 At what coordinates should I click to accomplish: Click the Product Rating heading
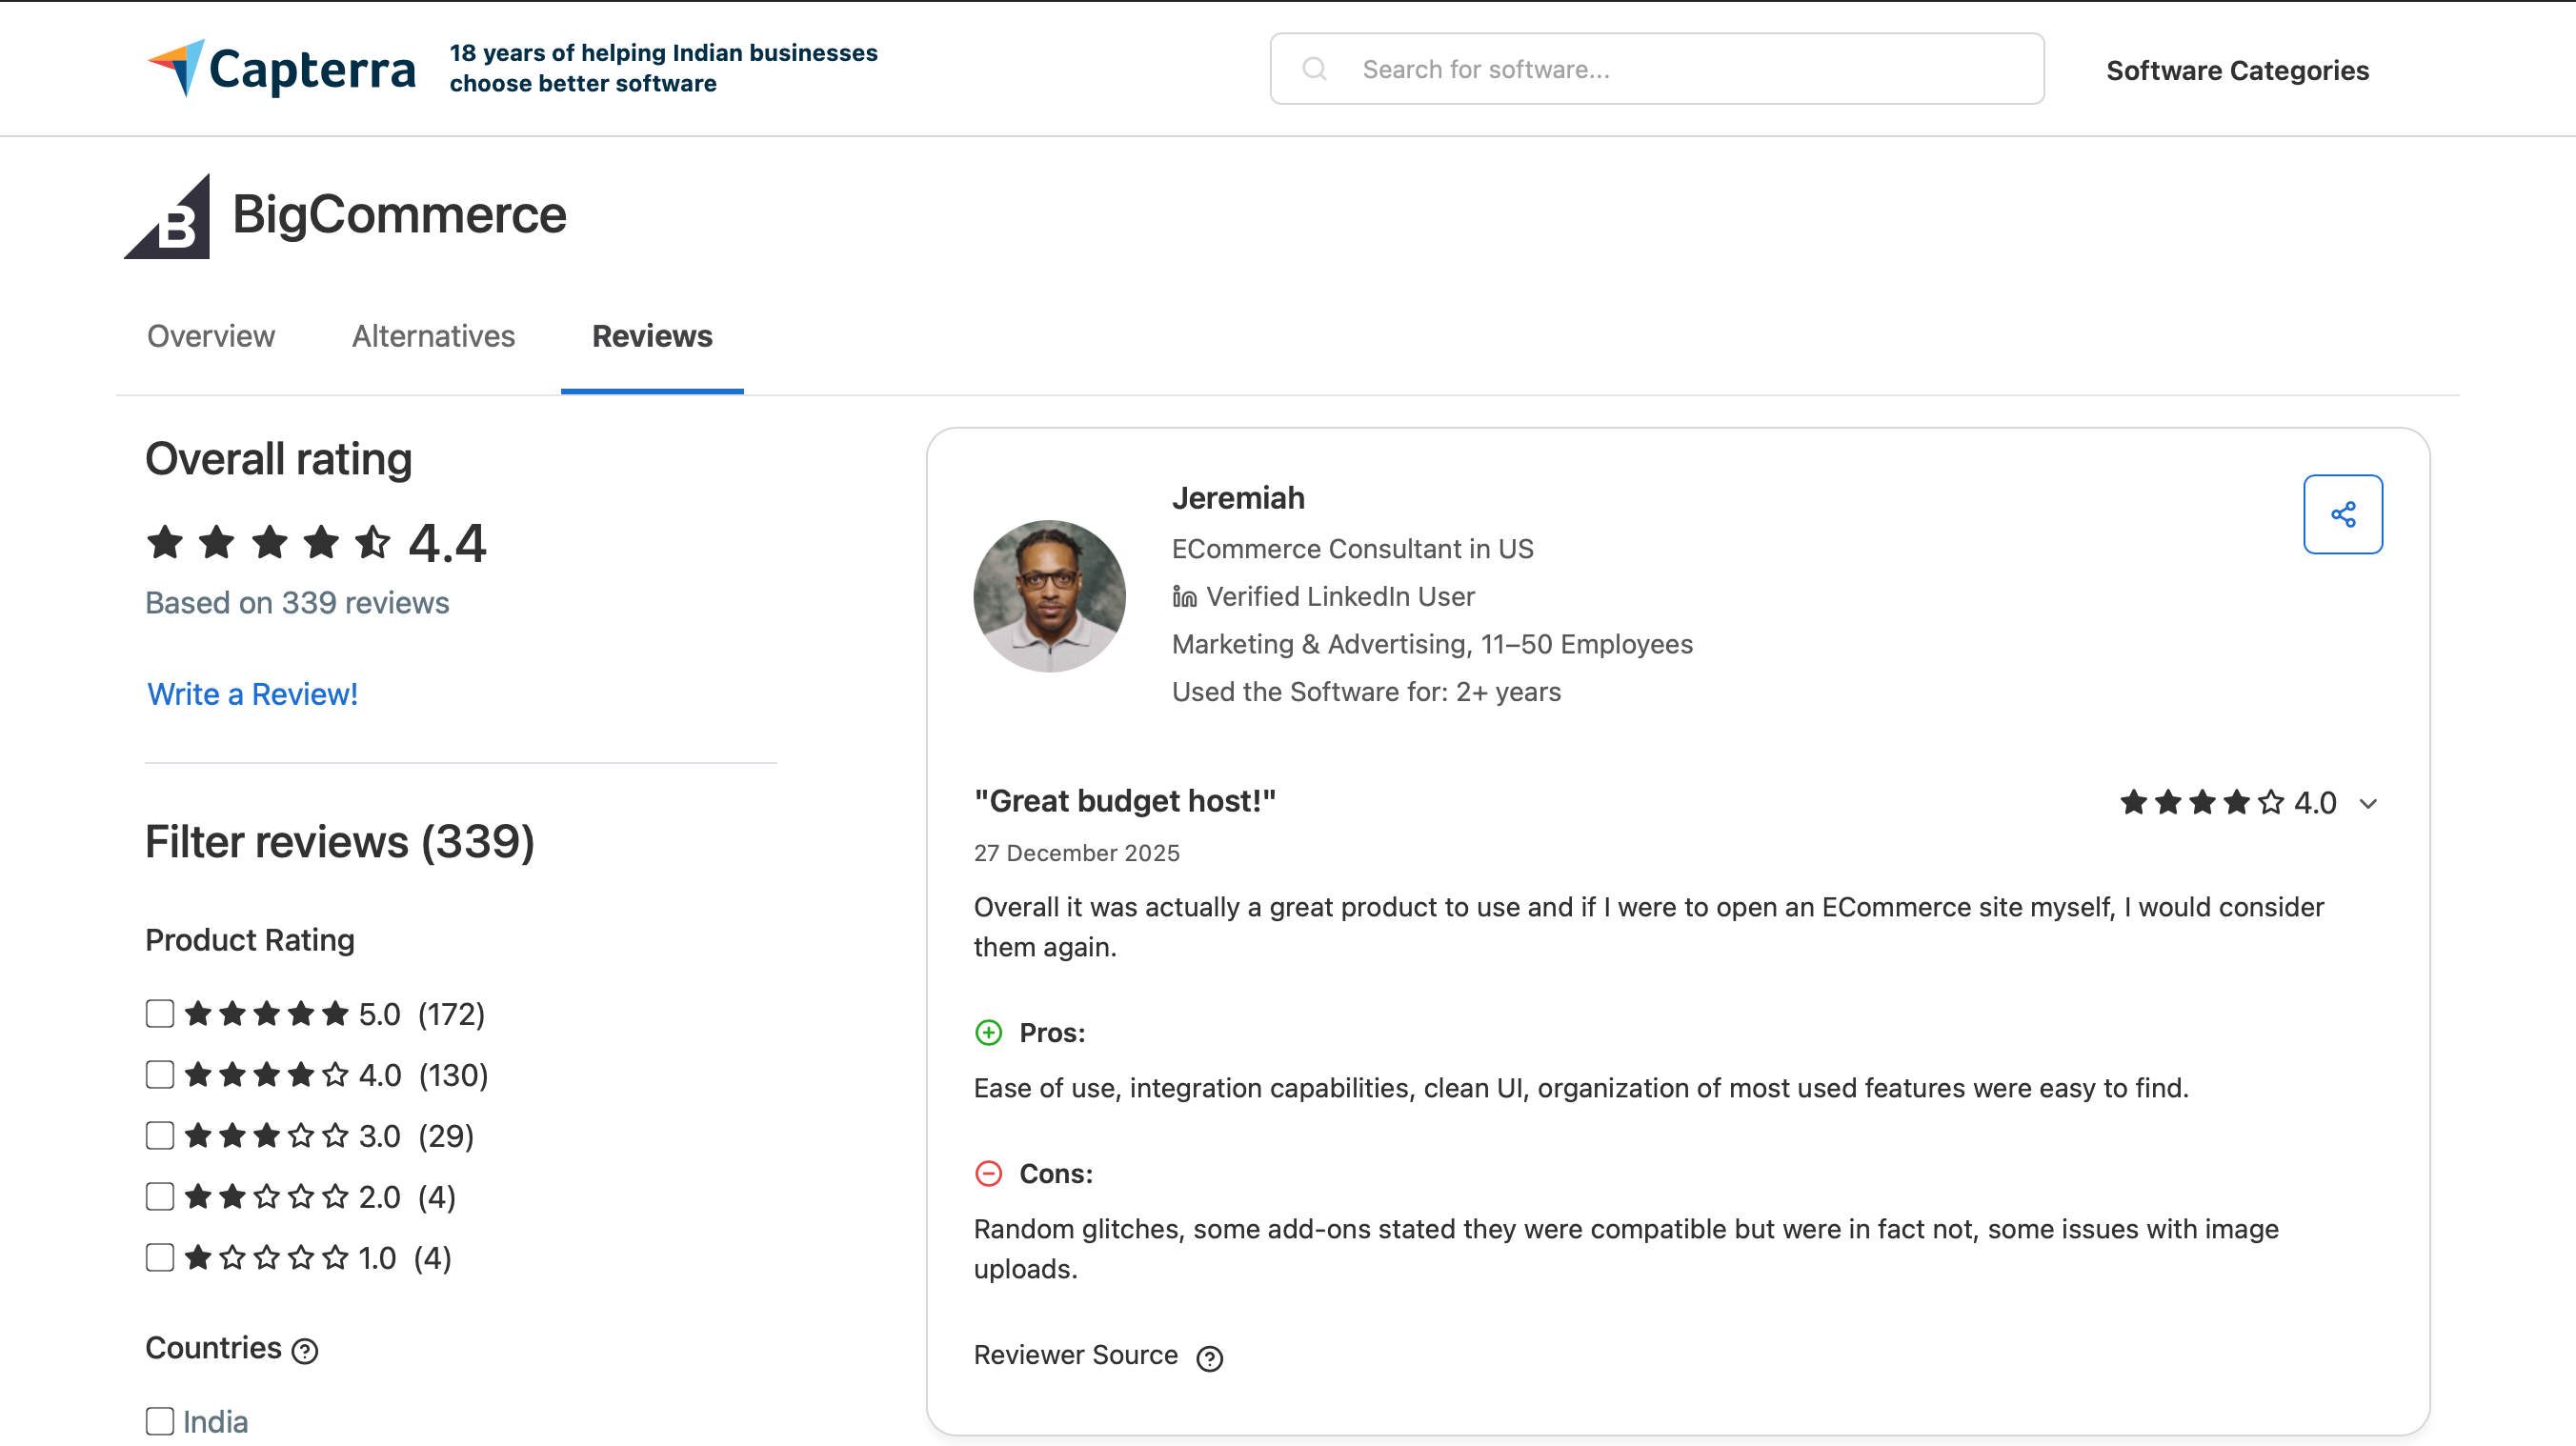(x=250, y=940)
